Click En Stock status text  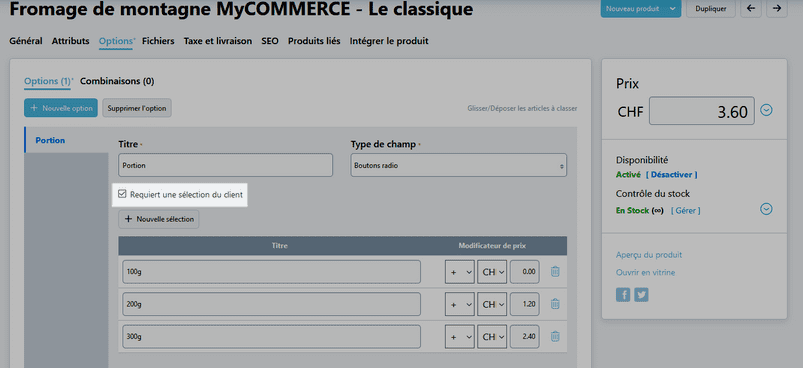(x=632, y=210)
